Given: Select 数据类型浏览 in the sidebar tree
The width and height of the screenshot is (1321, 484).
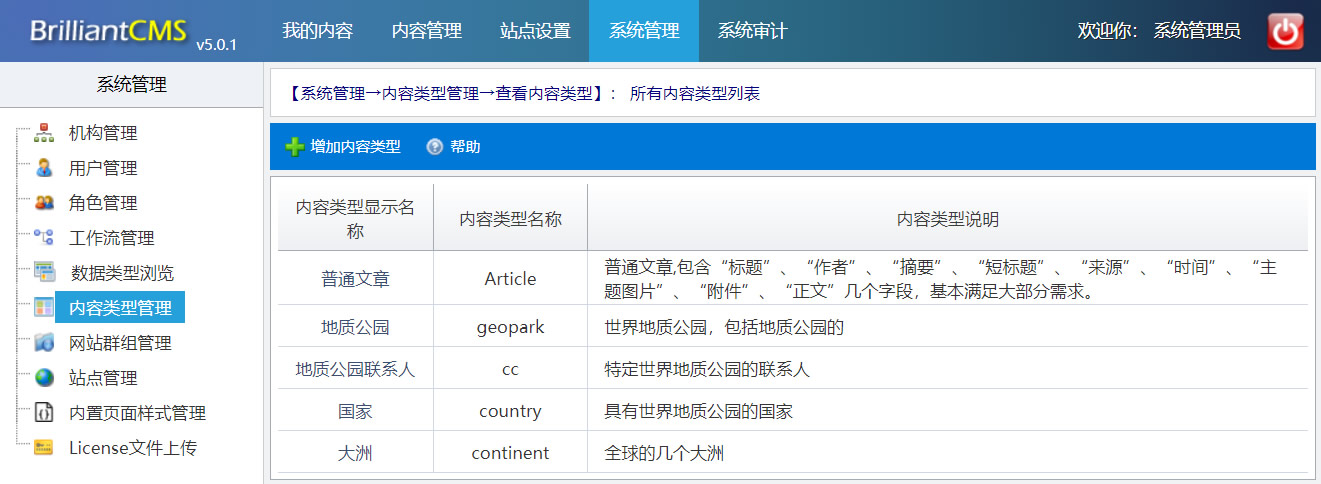Looking at the screenshot, I should tap(122, 273).
